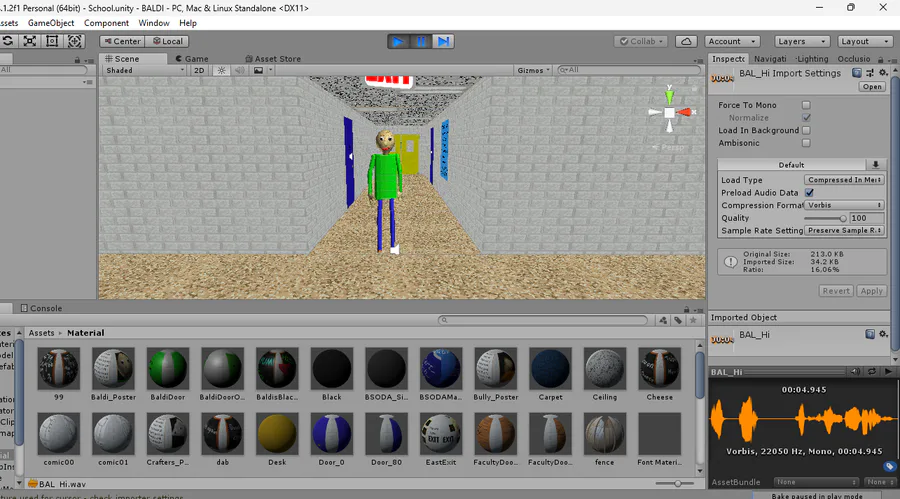900x499 pixels.
Task: Click the preset icon in Import Settings header
Action: [x=870, y=73]
